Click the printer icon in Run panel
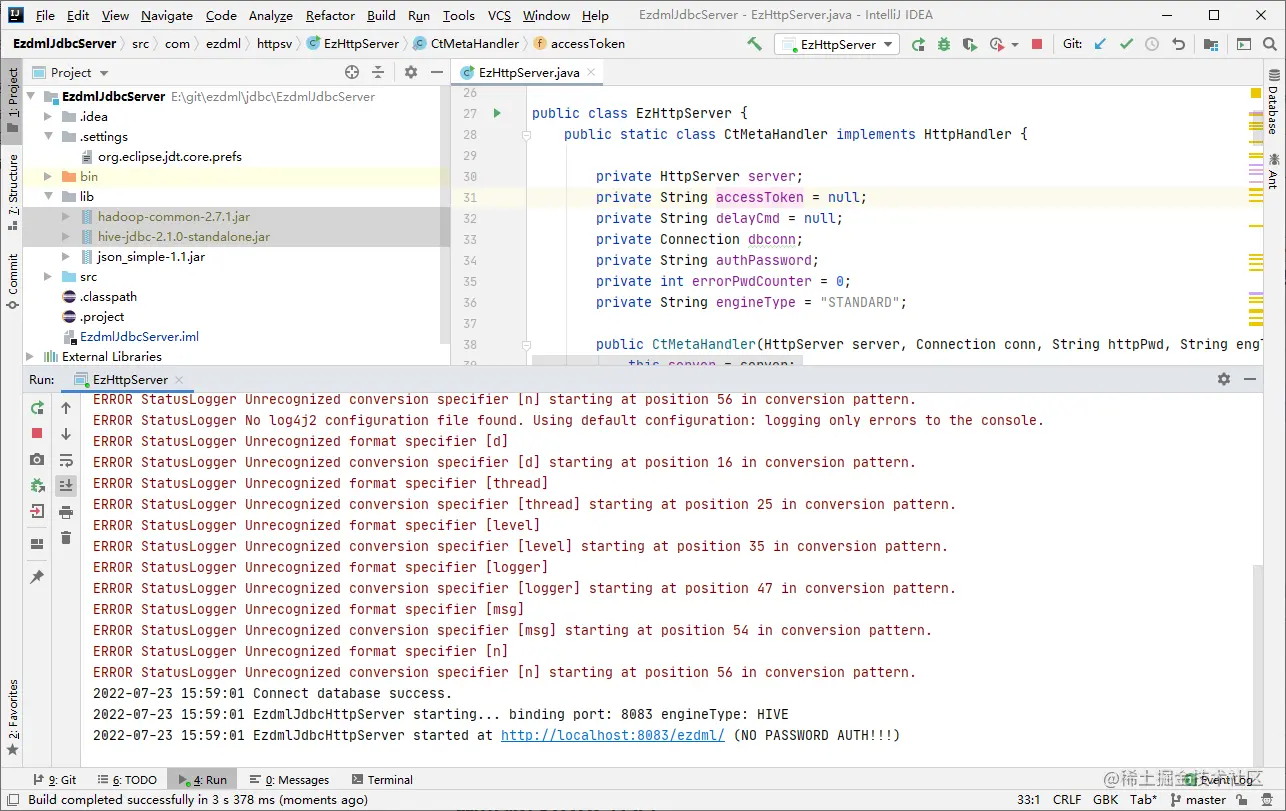The height and width of the screenshot is (811, 1286). click(66, 512)
